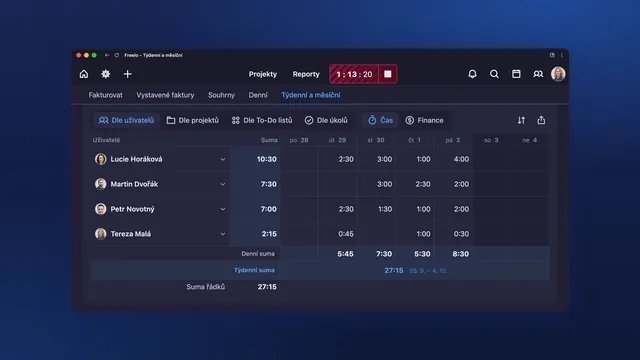Viewport: 640px width, 360px height.
Task: Click reload icon in title bar
Action: [x=117, y=55]
